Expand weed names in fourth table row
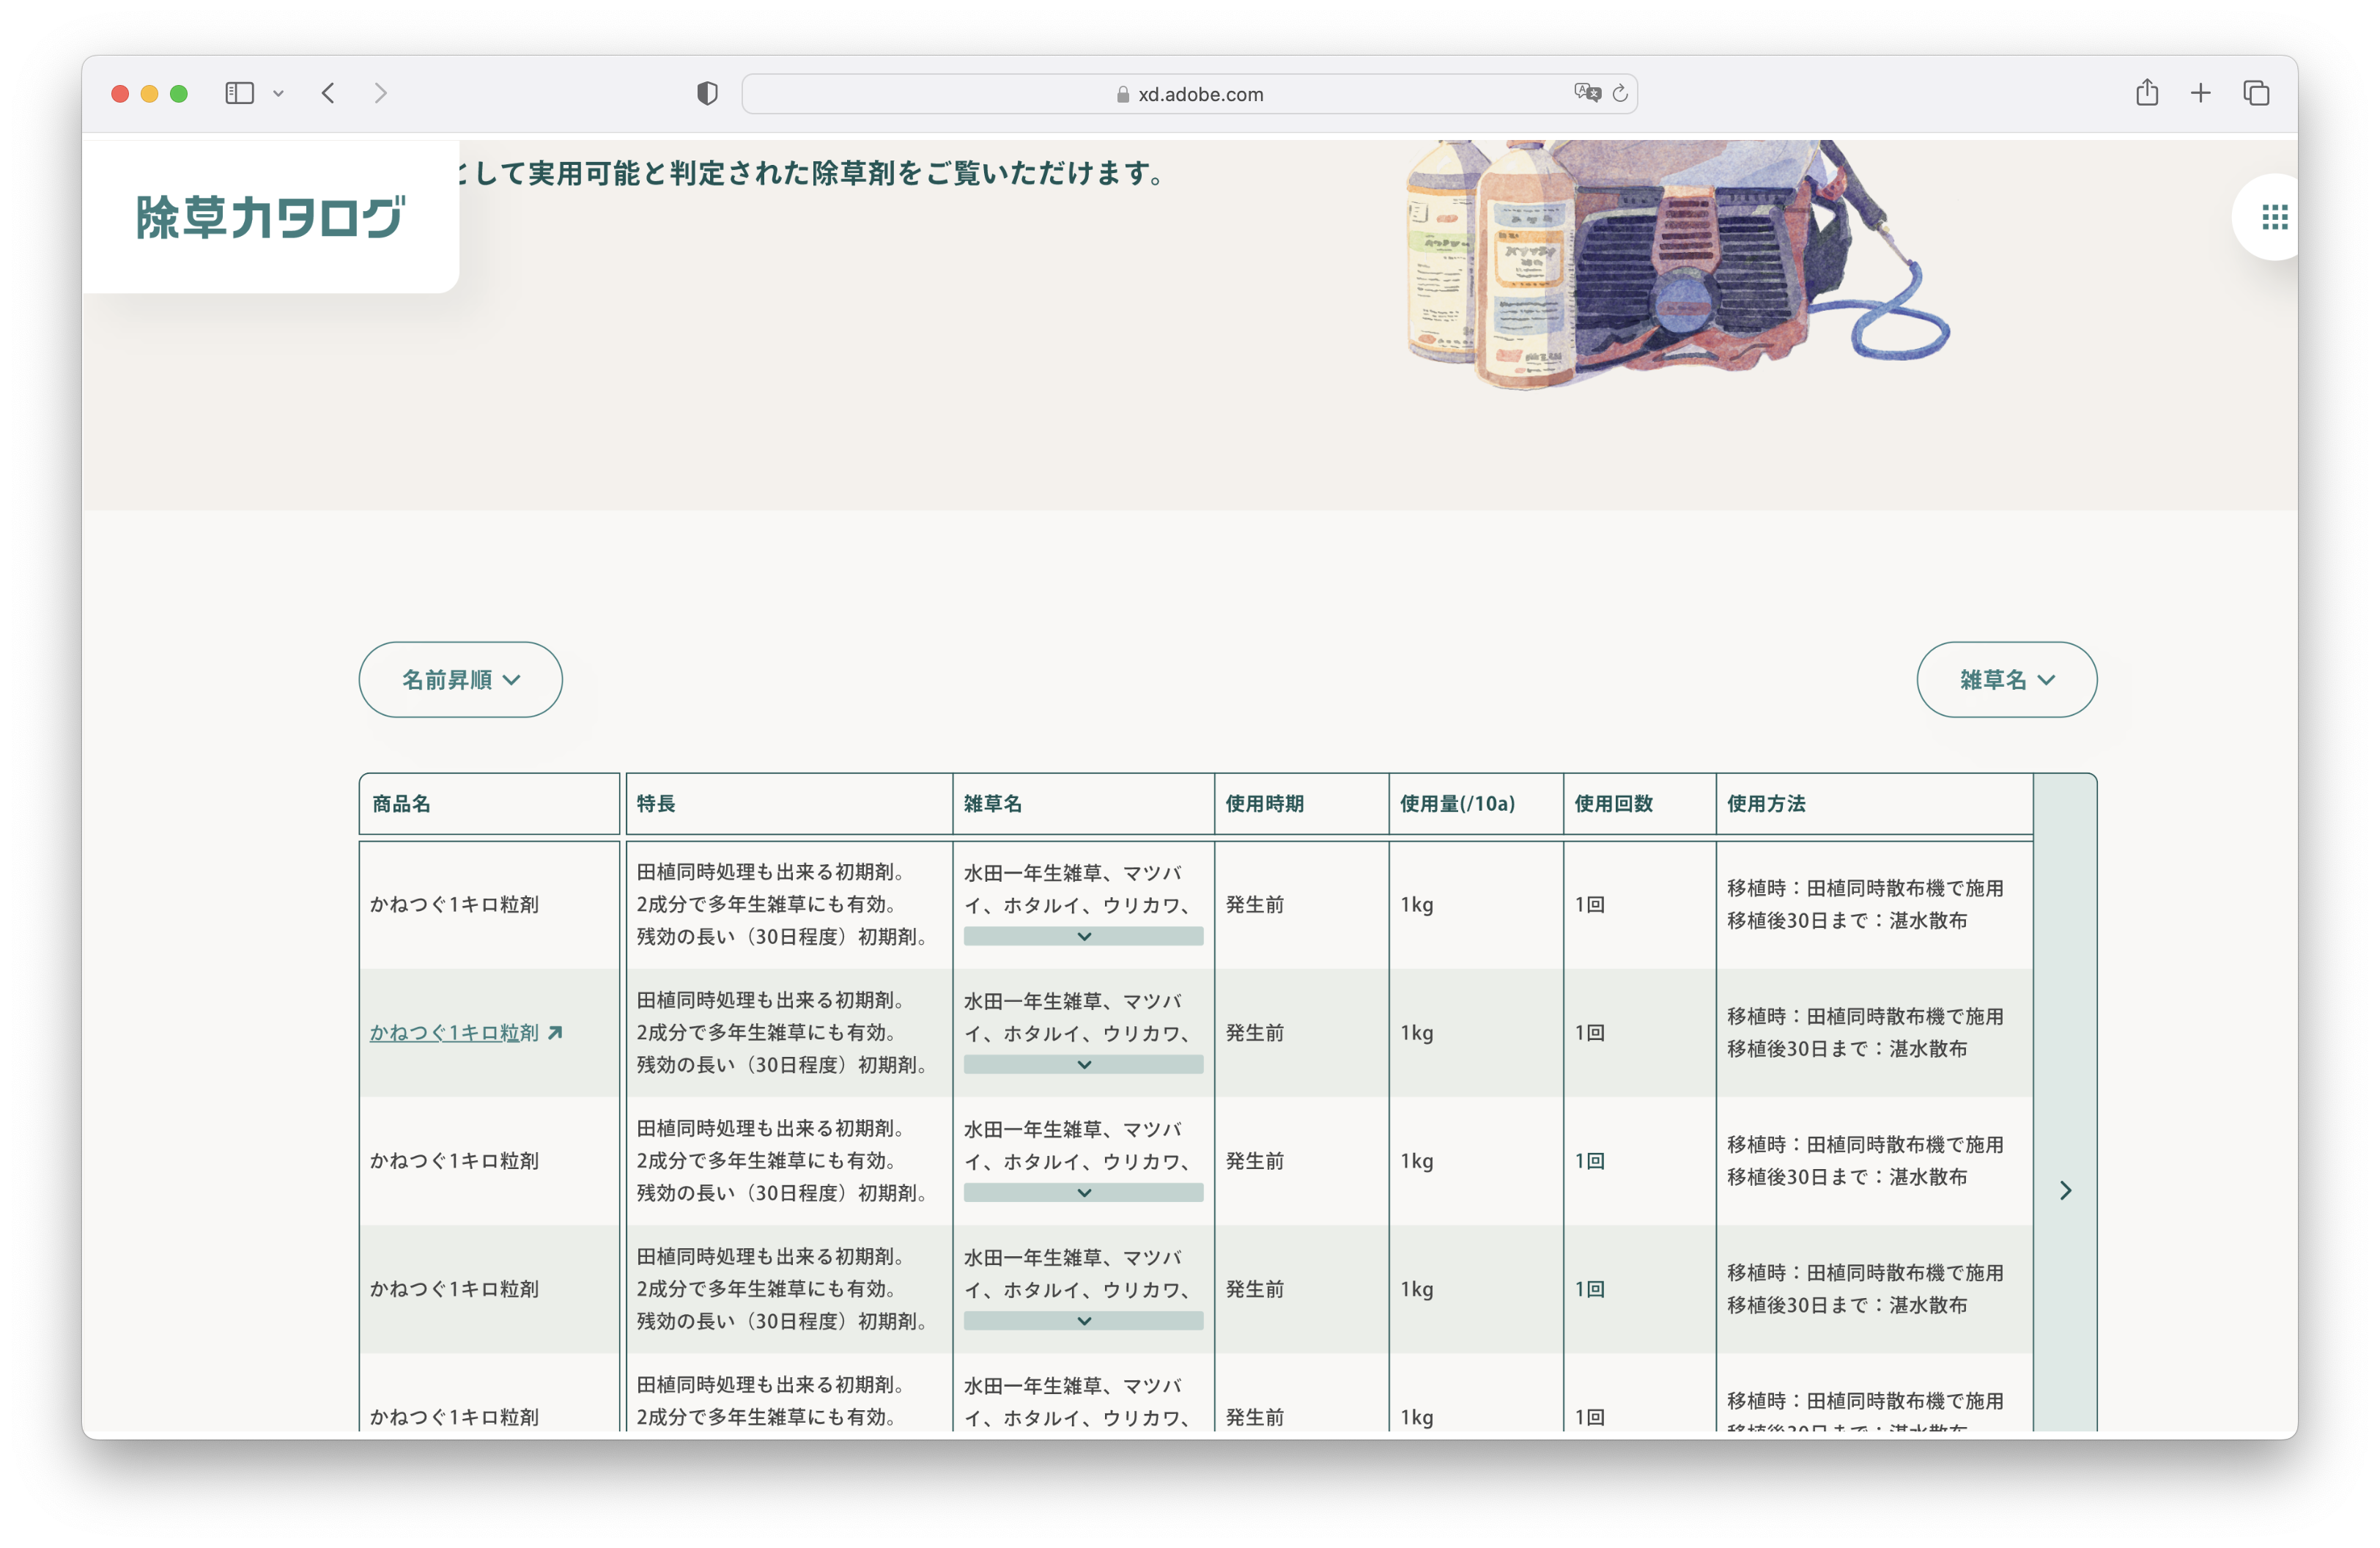The image size is (2380, 1548). pos(1083,1321)
